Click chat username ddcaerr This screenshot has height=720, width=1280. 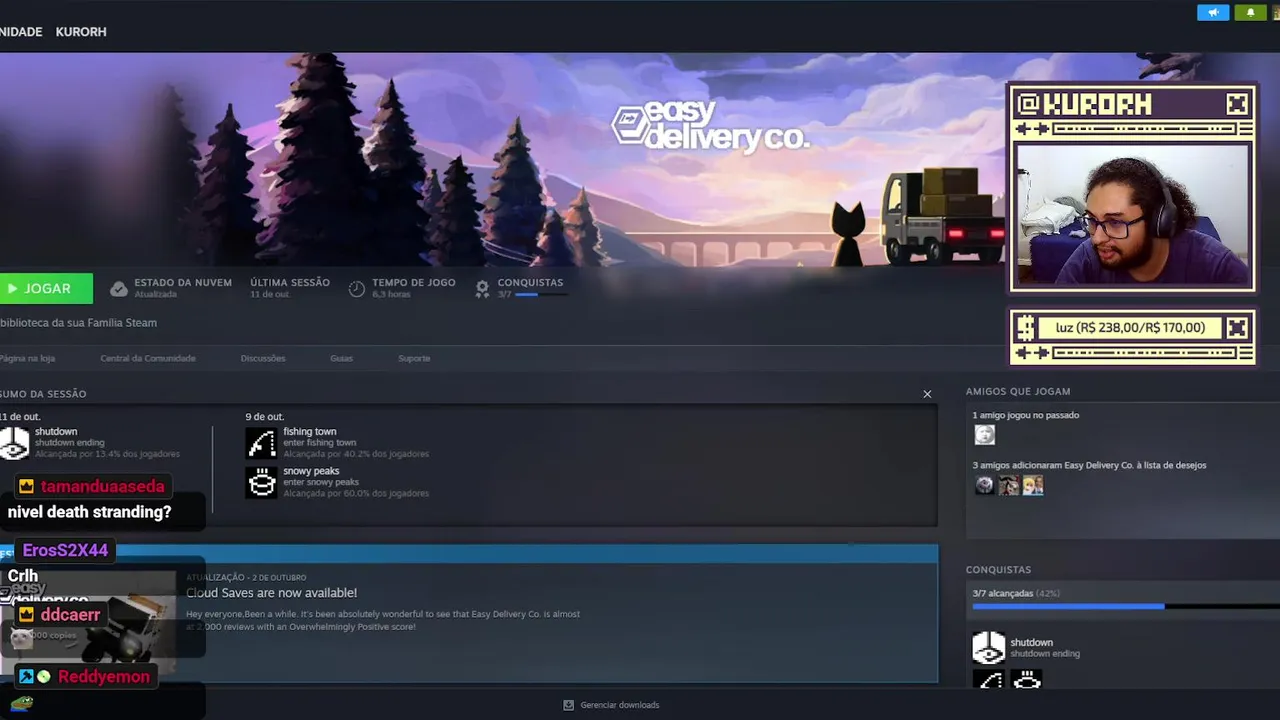pyautogui.click(x=70, y=614)
